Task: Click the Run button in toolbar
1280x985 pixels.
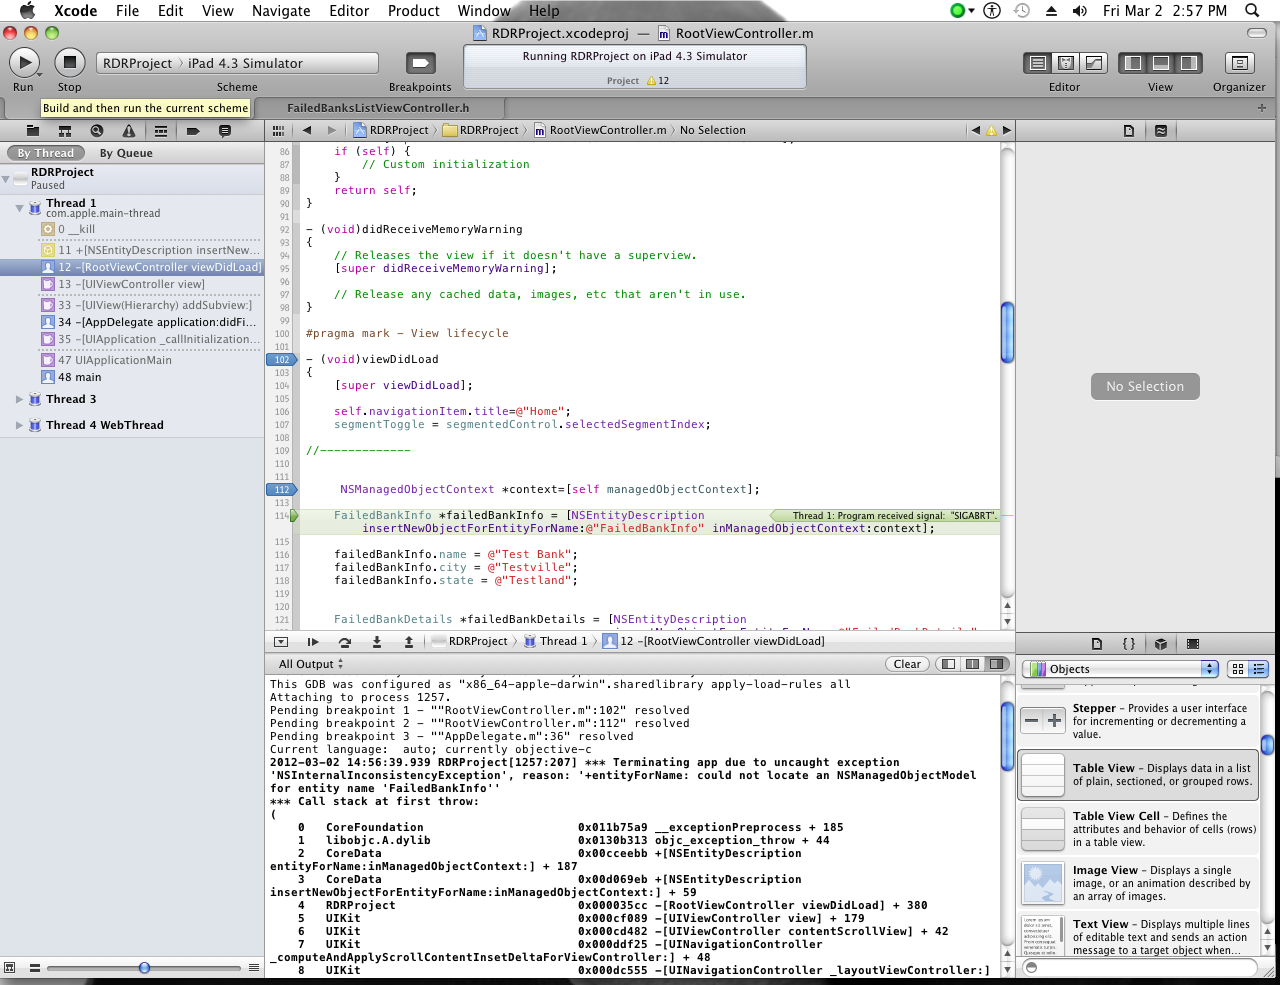Action: point(24,63)
